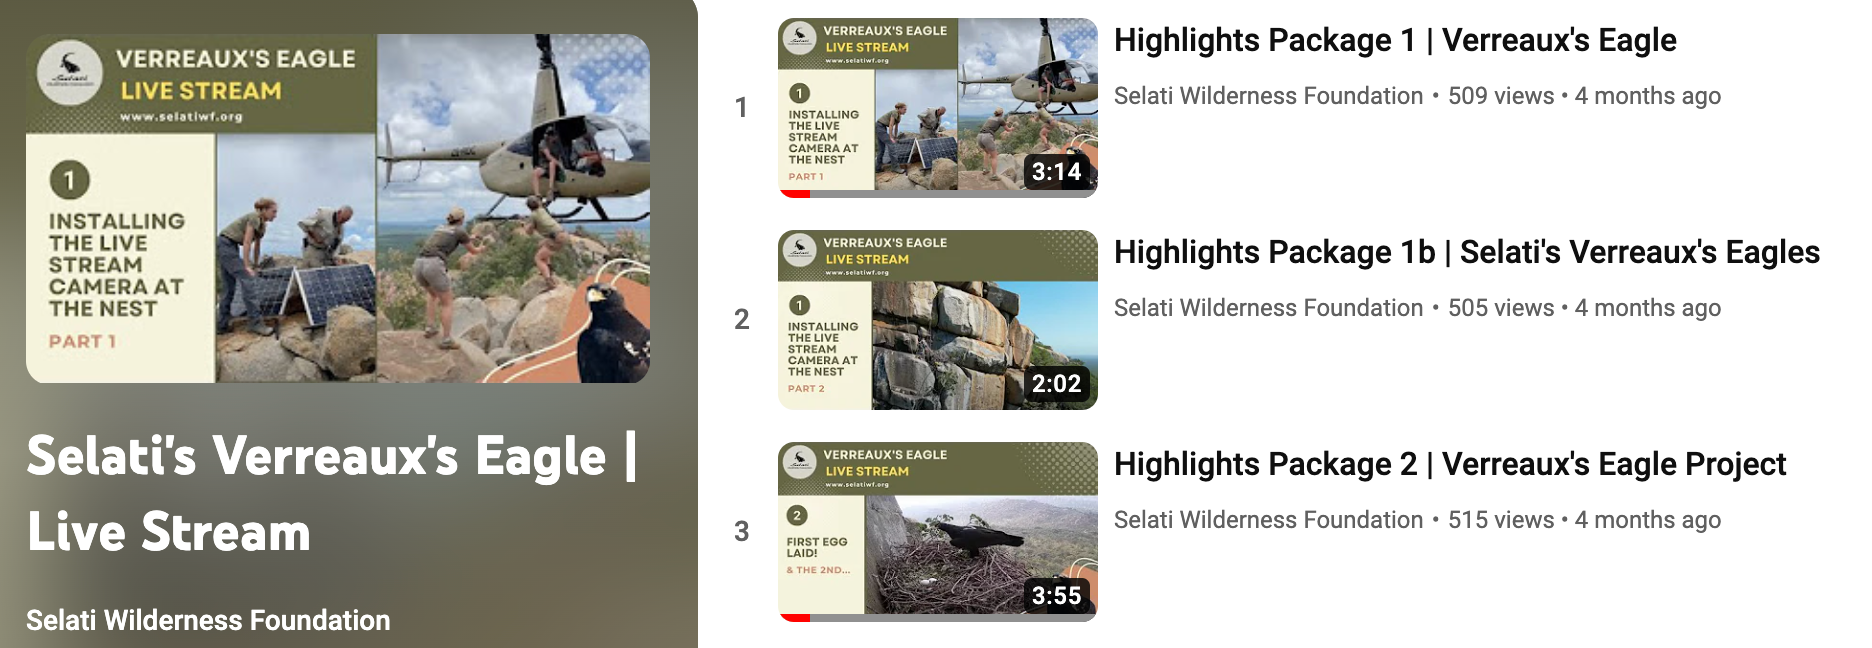The height and width of the screenshot is (648, 1872).
Task: Open Highlights Package 2 | Verreaux's Eagle Project
Action: pyautogui.click(x=1450, y=464)
